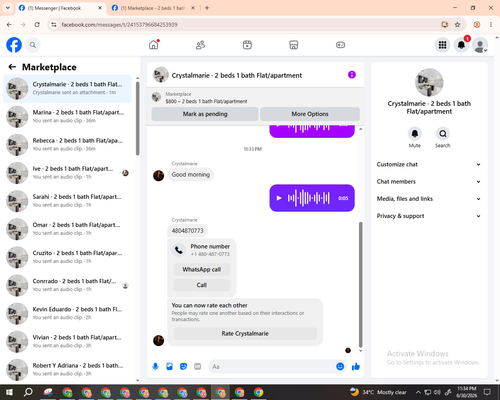Open the Marketplace storefront icon
The height and width of the screenshot is (400, 500).
[x=293, y=45]
